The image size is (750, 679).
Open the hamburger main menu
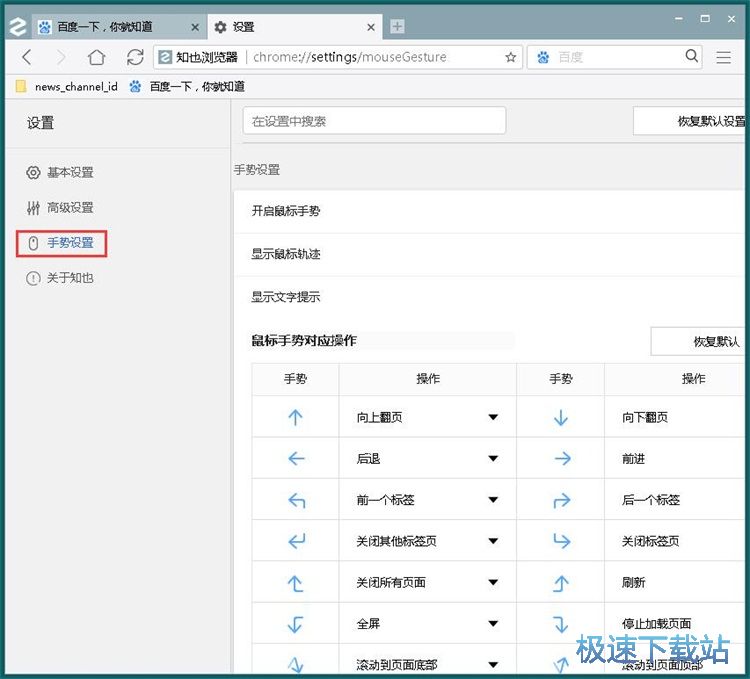(x=723, y=57)
